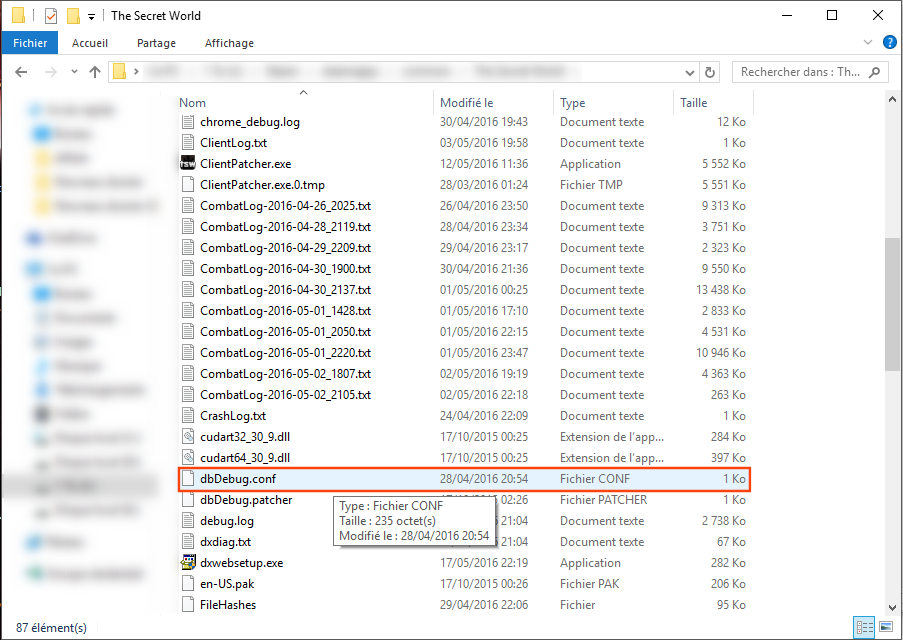Refresh the current folder view

[x=710, y=72]
